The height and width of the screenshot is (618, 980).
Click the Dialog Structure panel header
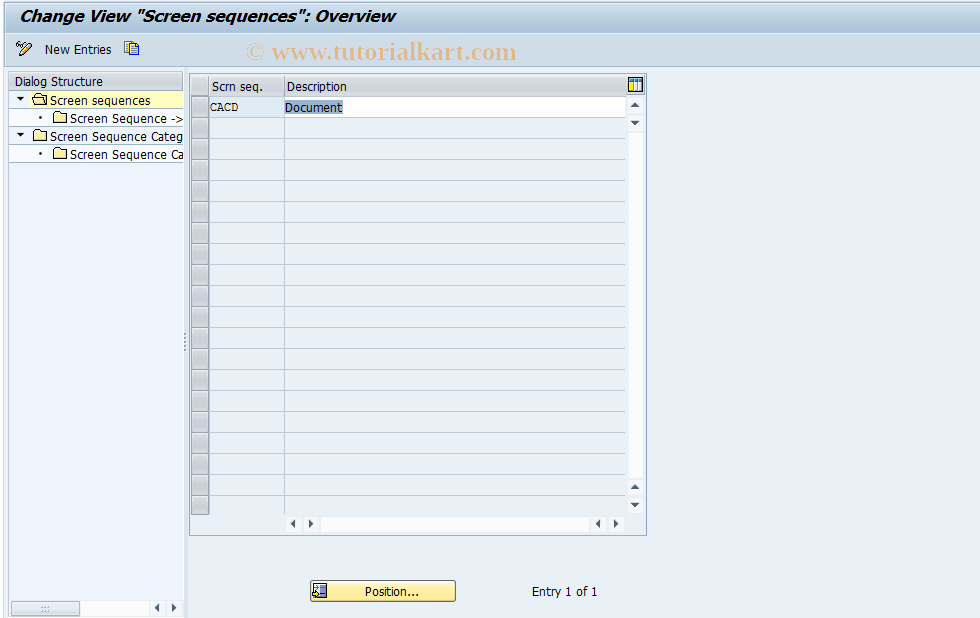pyautogui.click(x=96, y=81)
